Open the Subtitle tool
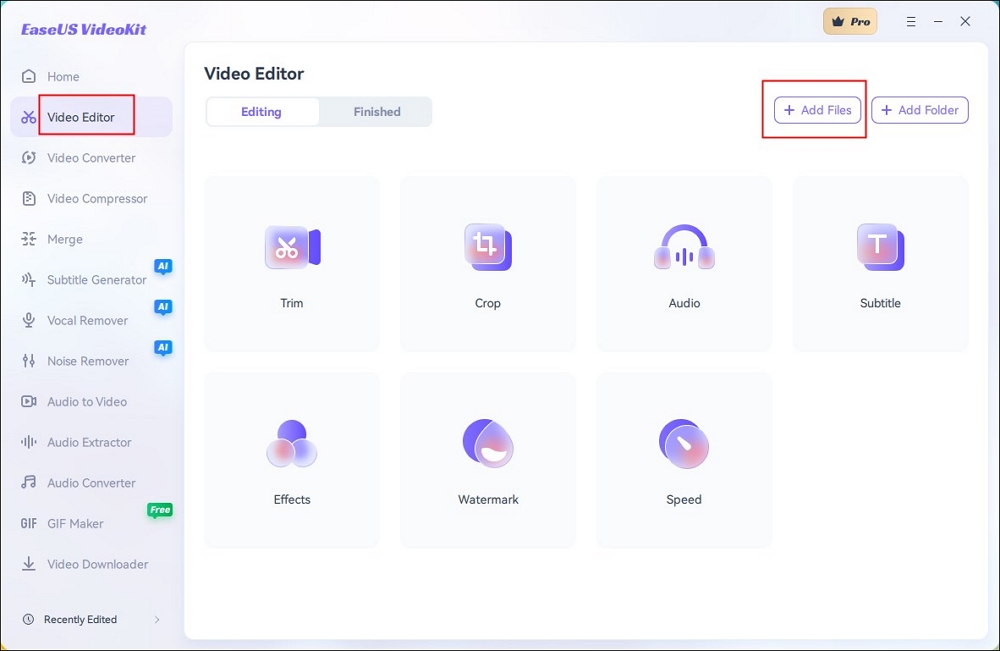This screenshot has width=1000, height=651. [879, 263]
